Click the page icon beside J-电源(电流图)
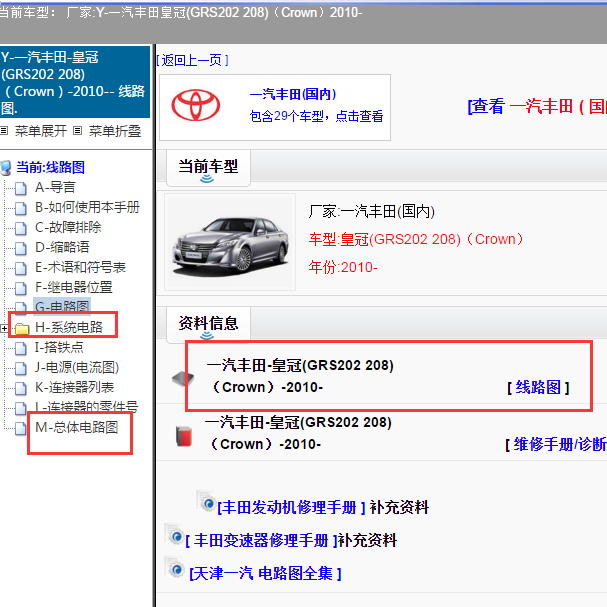The width and height of the screenshot is (607, 607). pyautogui.click(x=21, y=368)
